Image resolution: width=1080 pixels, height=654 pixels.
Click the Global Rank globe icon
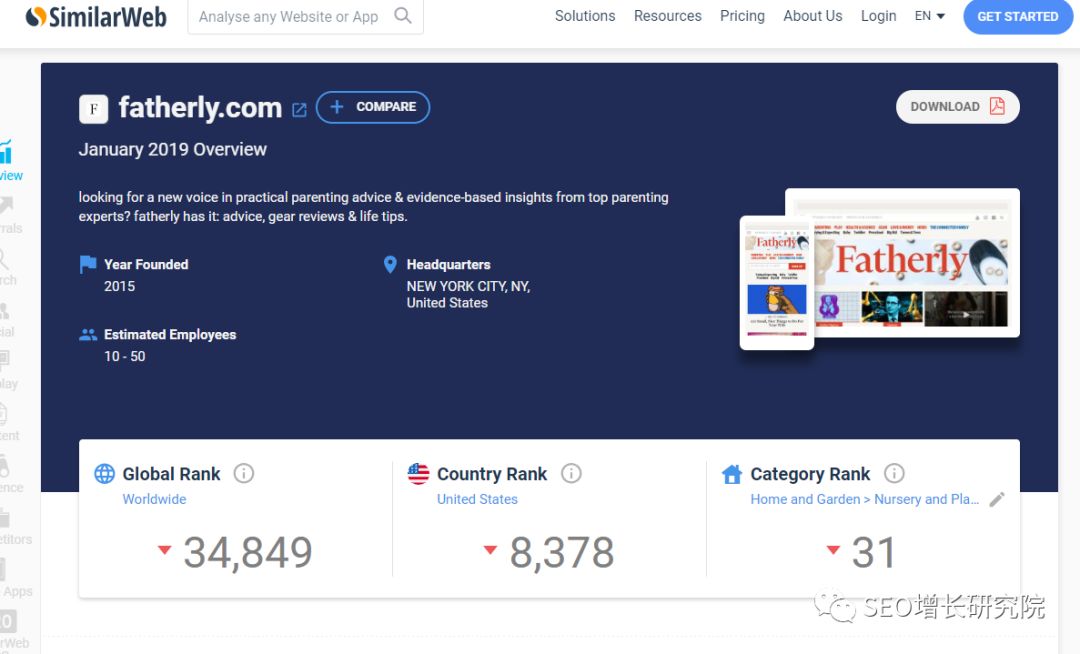104,474
